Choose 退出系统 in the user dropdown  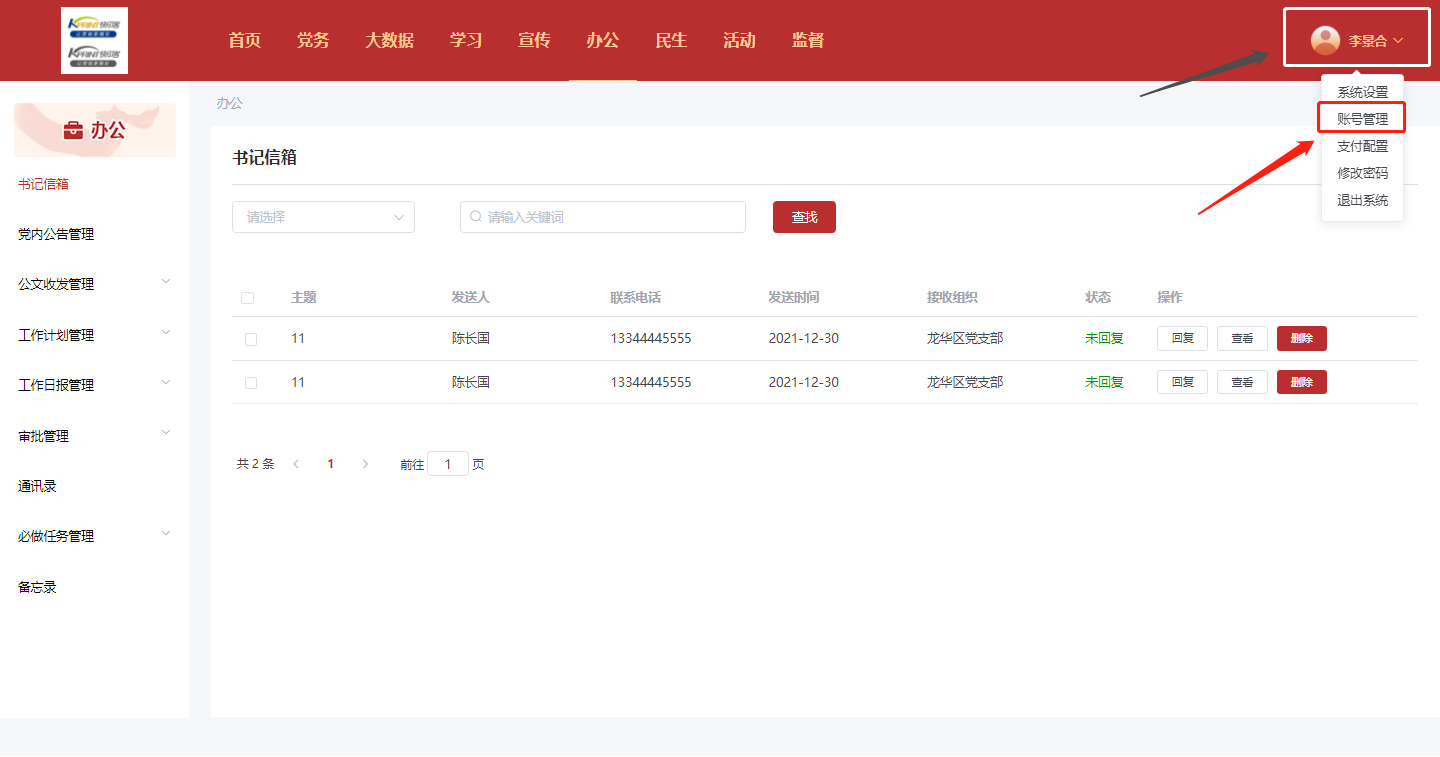coord(1362,200)
